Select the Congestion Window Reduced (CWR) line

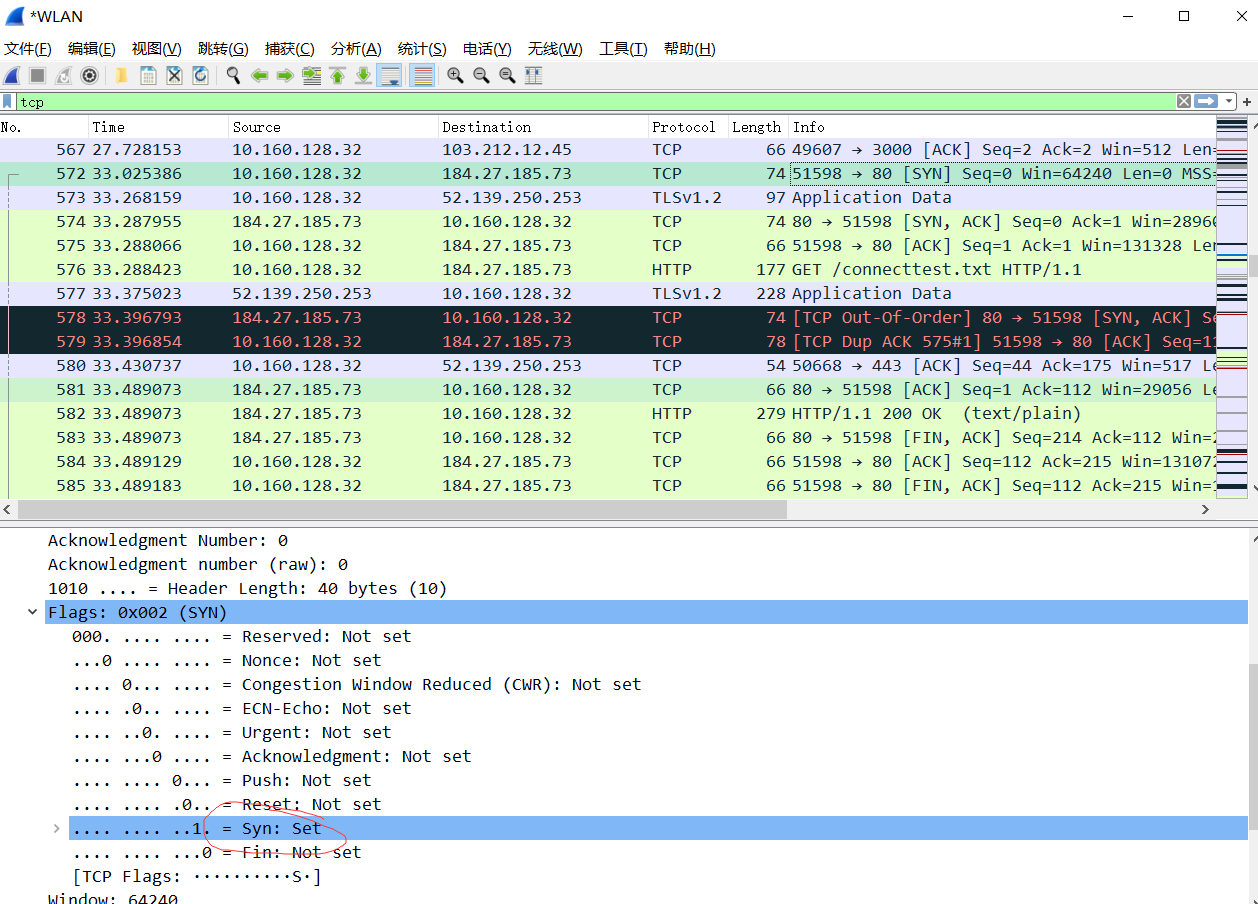[x=356, y=684]
